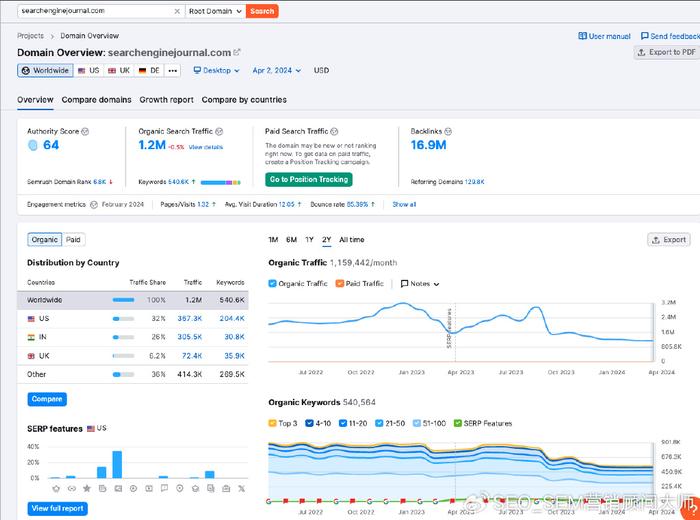
Task: Open external link icon beside searchenginejournal.com title
Action: (x=237, y=52)
